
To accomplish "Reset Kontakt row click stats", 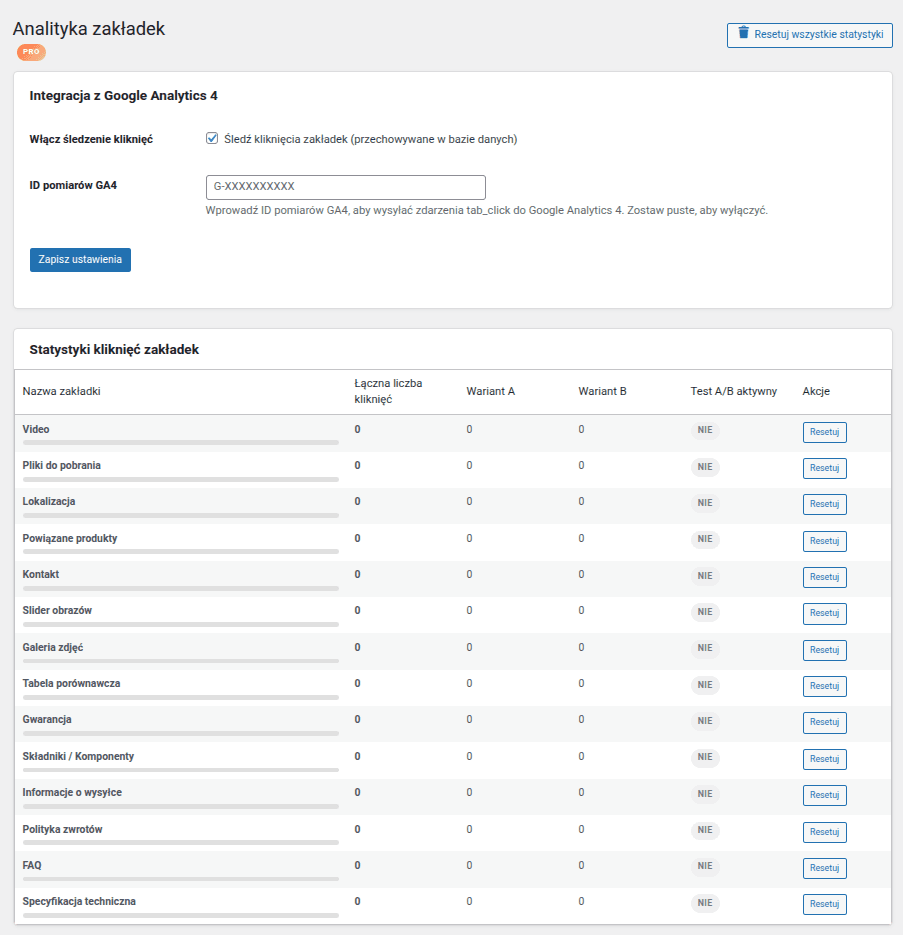I will (x=824, y=577).
